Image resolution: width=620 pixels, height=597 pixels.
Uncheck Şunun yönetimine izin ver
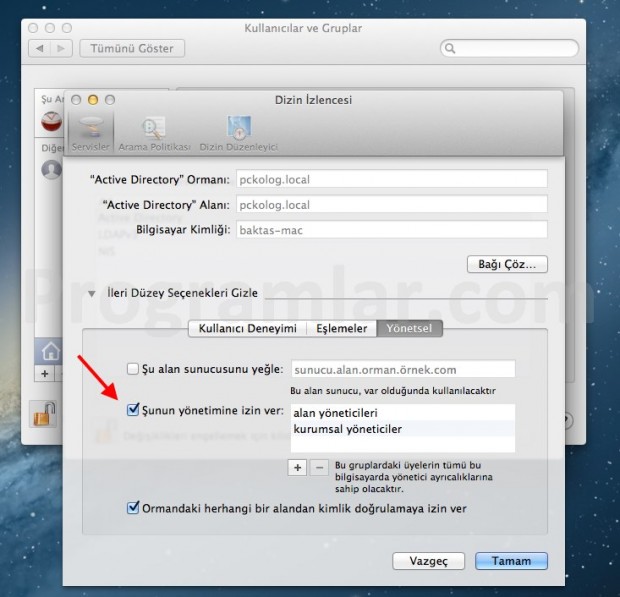[133, 410]
